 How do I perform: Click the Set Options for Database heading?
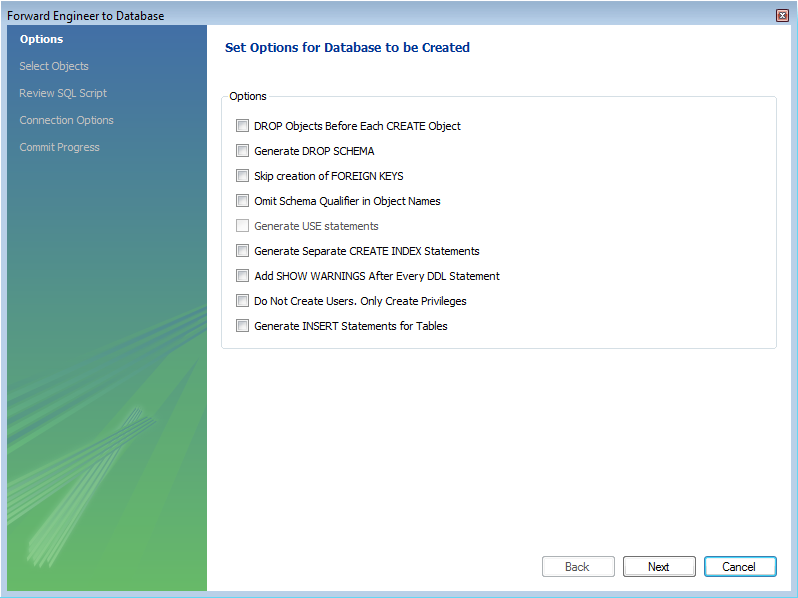click(347, 47)
